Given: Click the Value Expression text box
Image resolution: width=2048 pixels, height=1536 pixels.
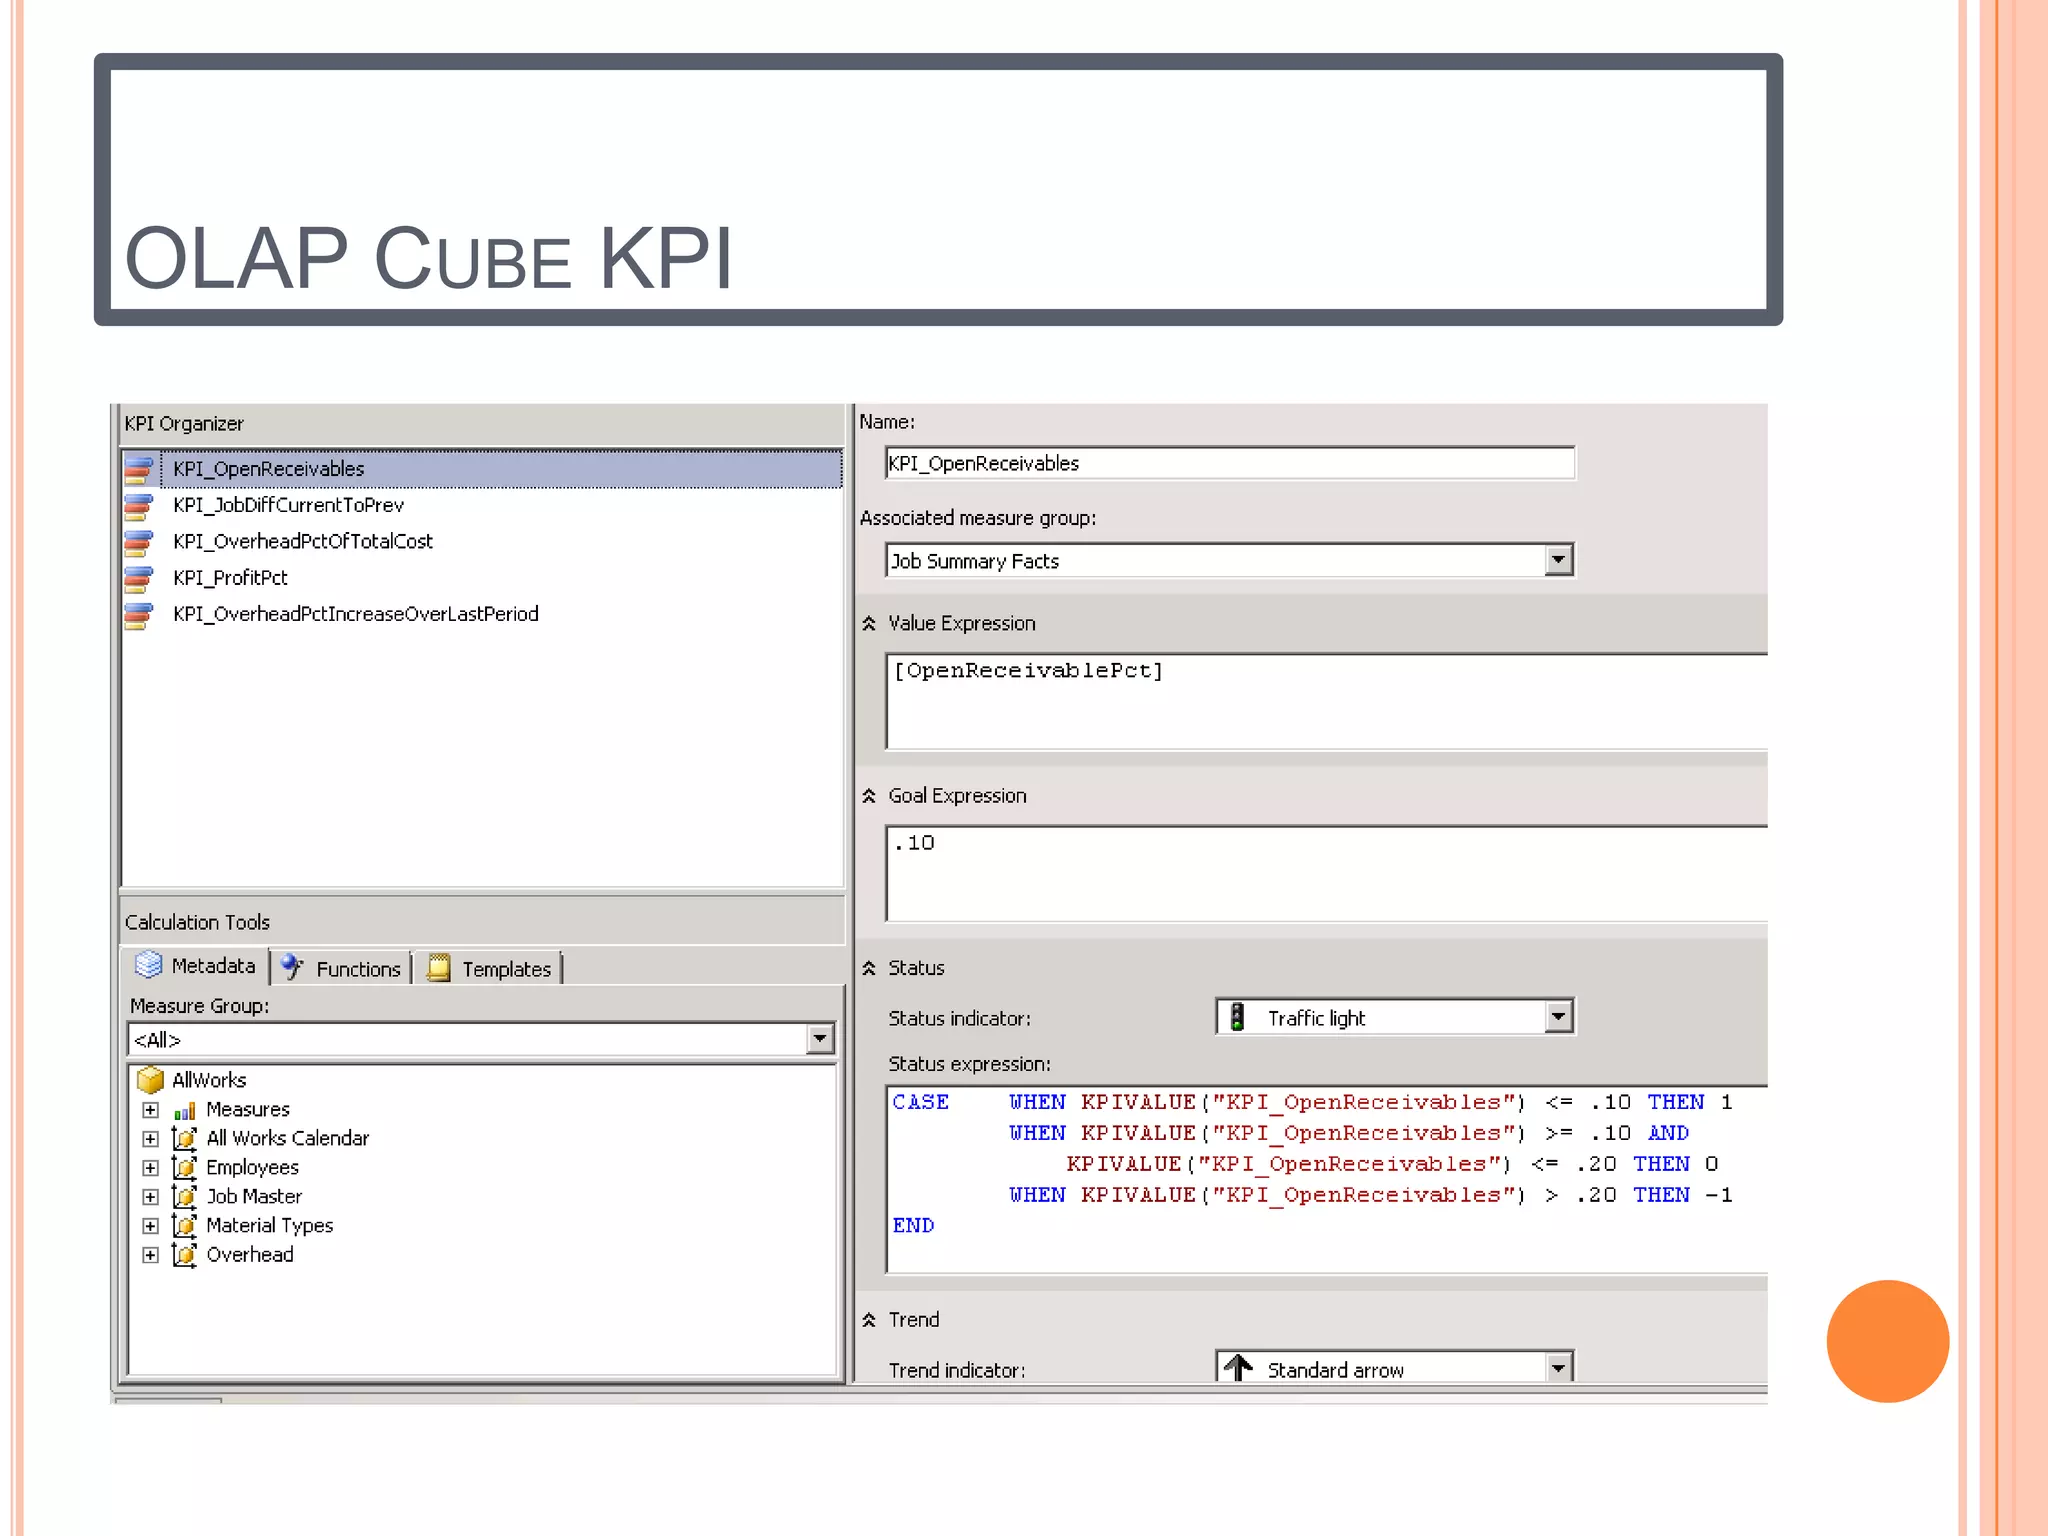Looking at the screenshot, I should (1327, 701).
